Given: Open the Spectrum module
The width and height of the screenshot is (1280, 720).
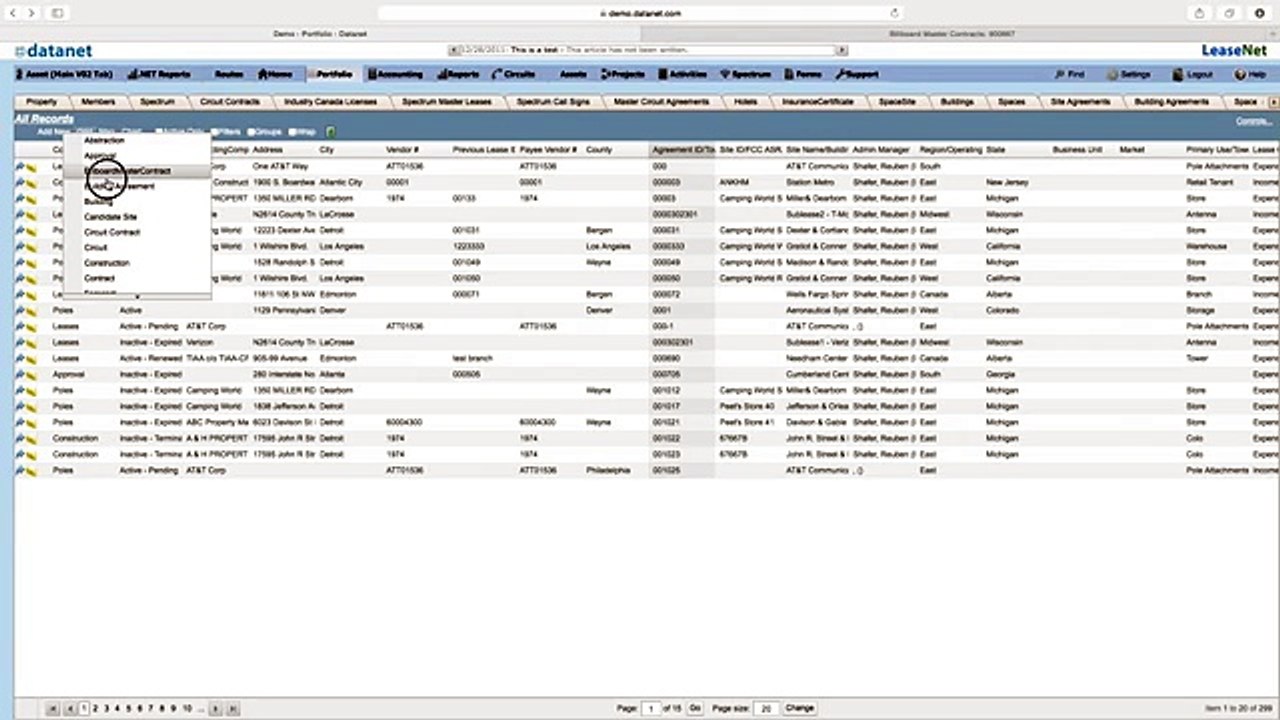Looking at the screenshot, I should click(746, 74).
